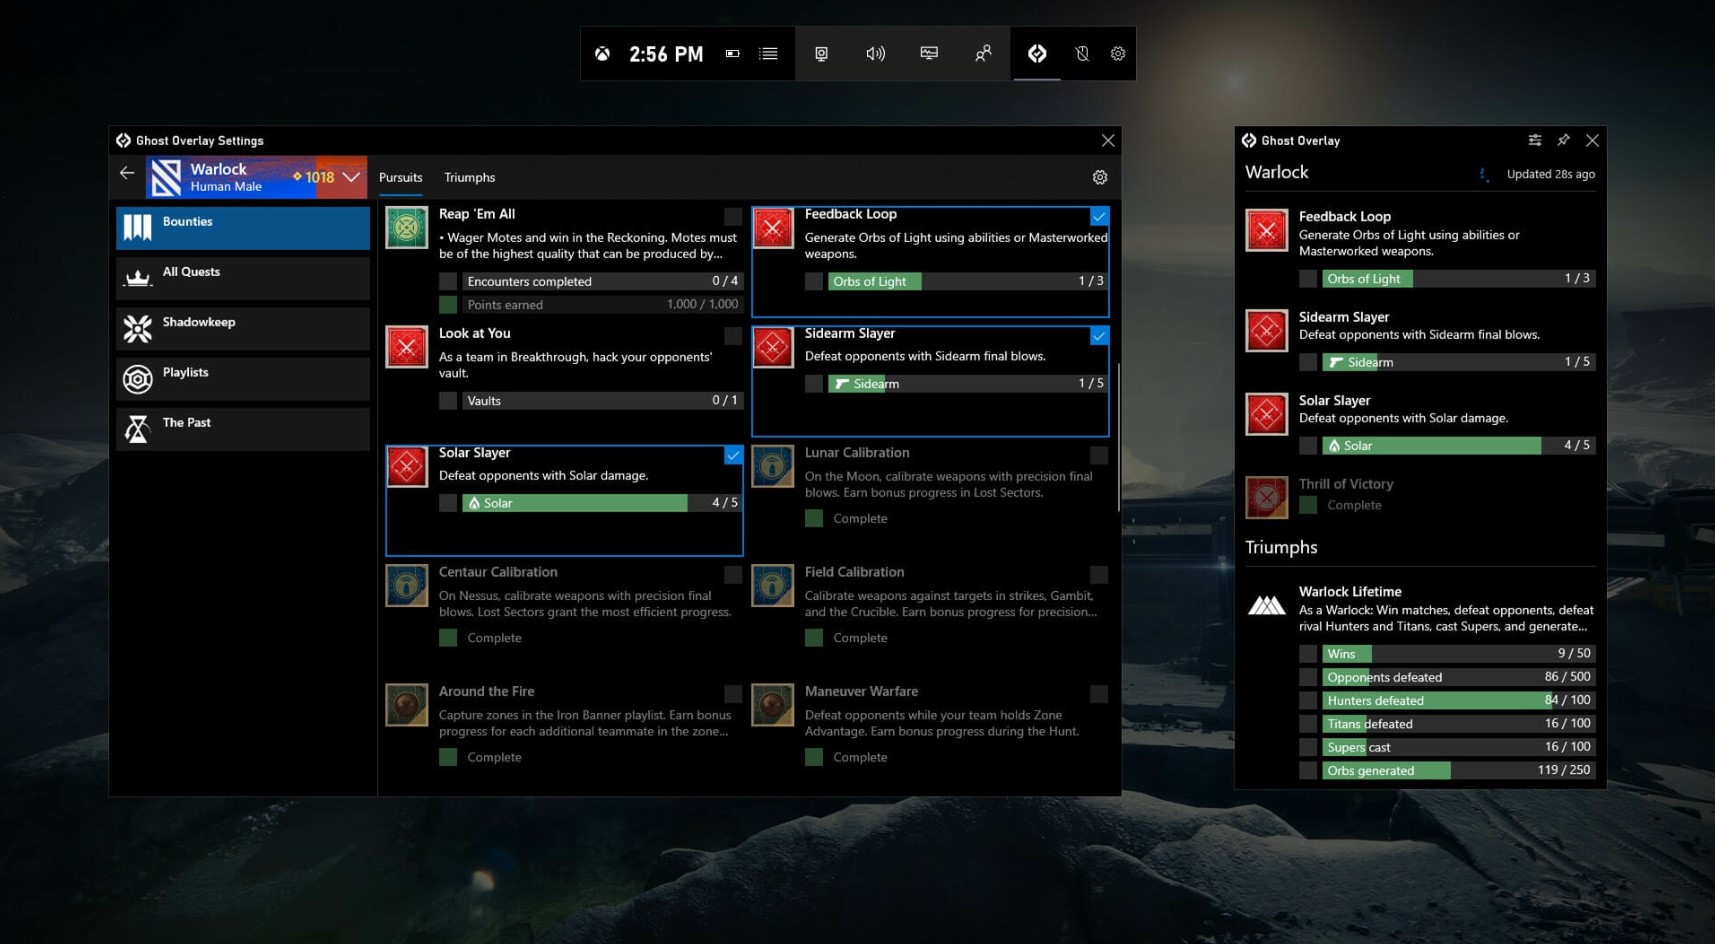Refresh the Ghost Overlay data spinner

click(1484, 174)
